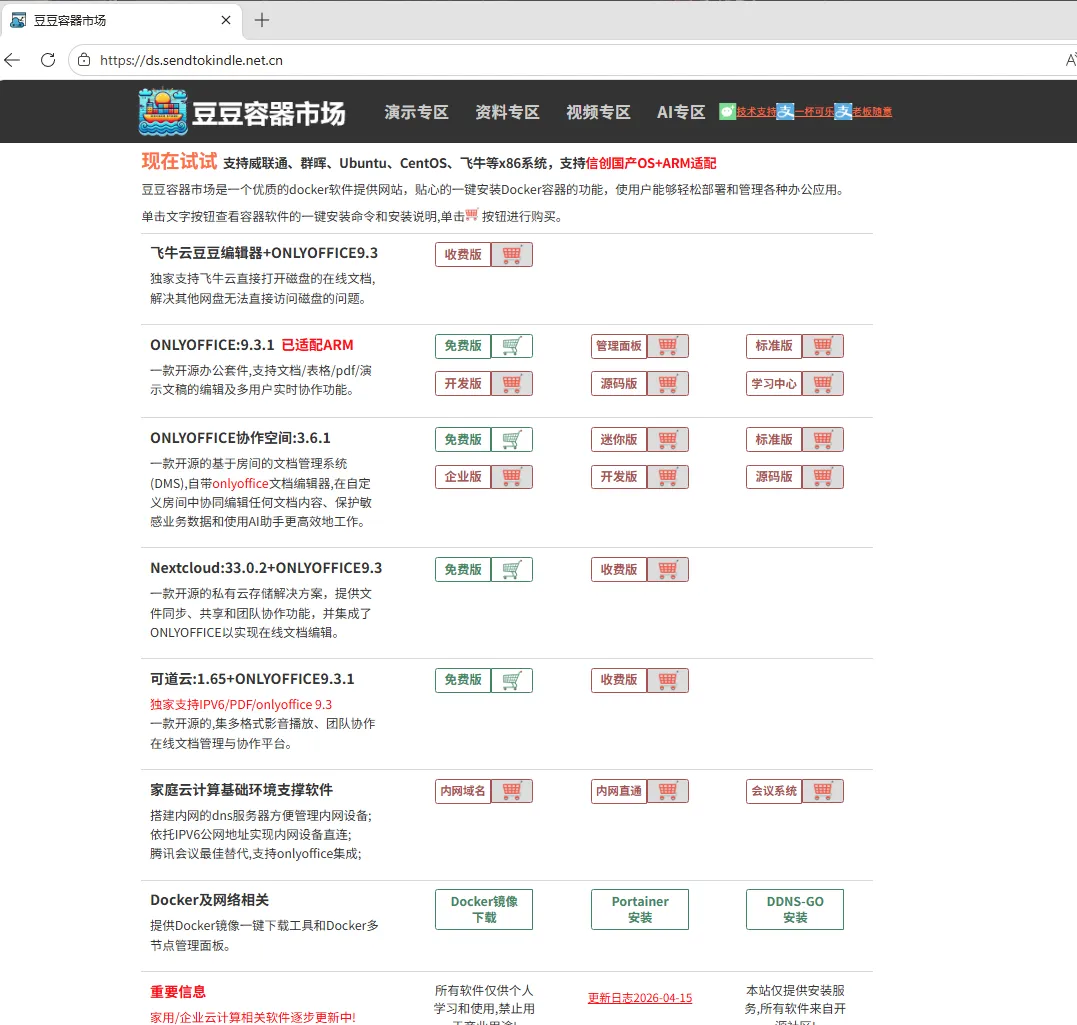This screenshot has width=1077, height=1025.
Task: Click the DDNS-GO 安装 button
Action: coord(794,909)
